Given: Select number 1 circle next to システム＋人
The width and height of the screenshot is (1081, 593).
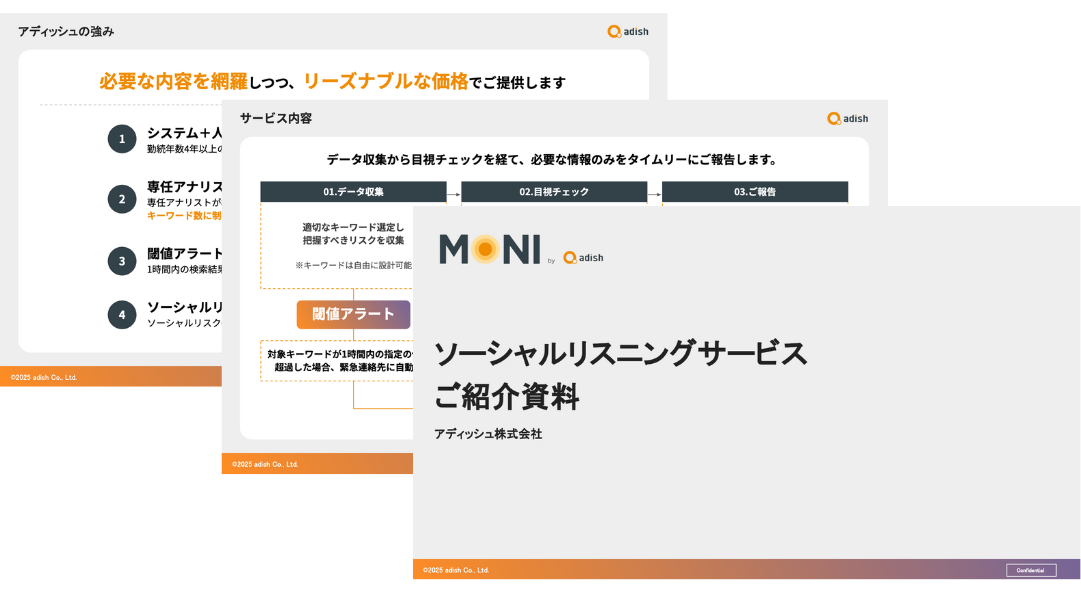Looking at the screenshot, I should [122, 139].
